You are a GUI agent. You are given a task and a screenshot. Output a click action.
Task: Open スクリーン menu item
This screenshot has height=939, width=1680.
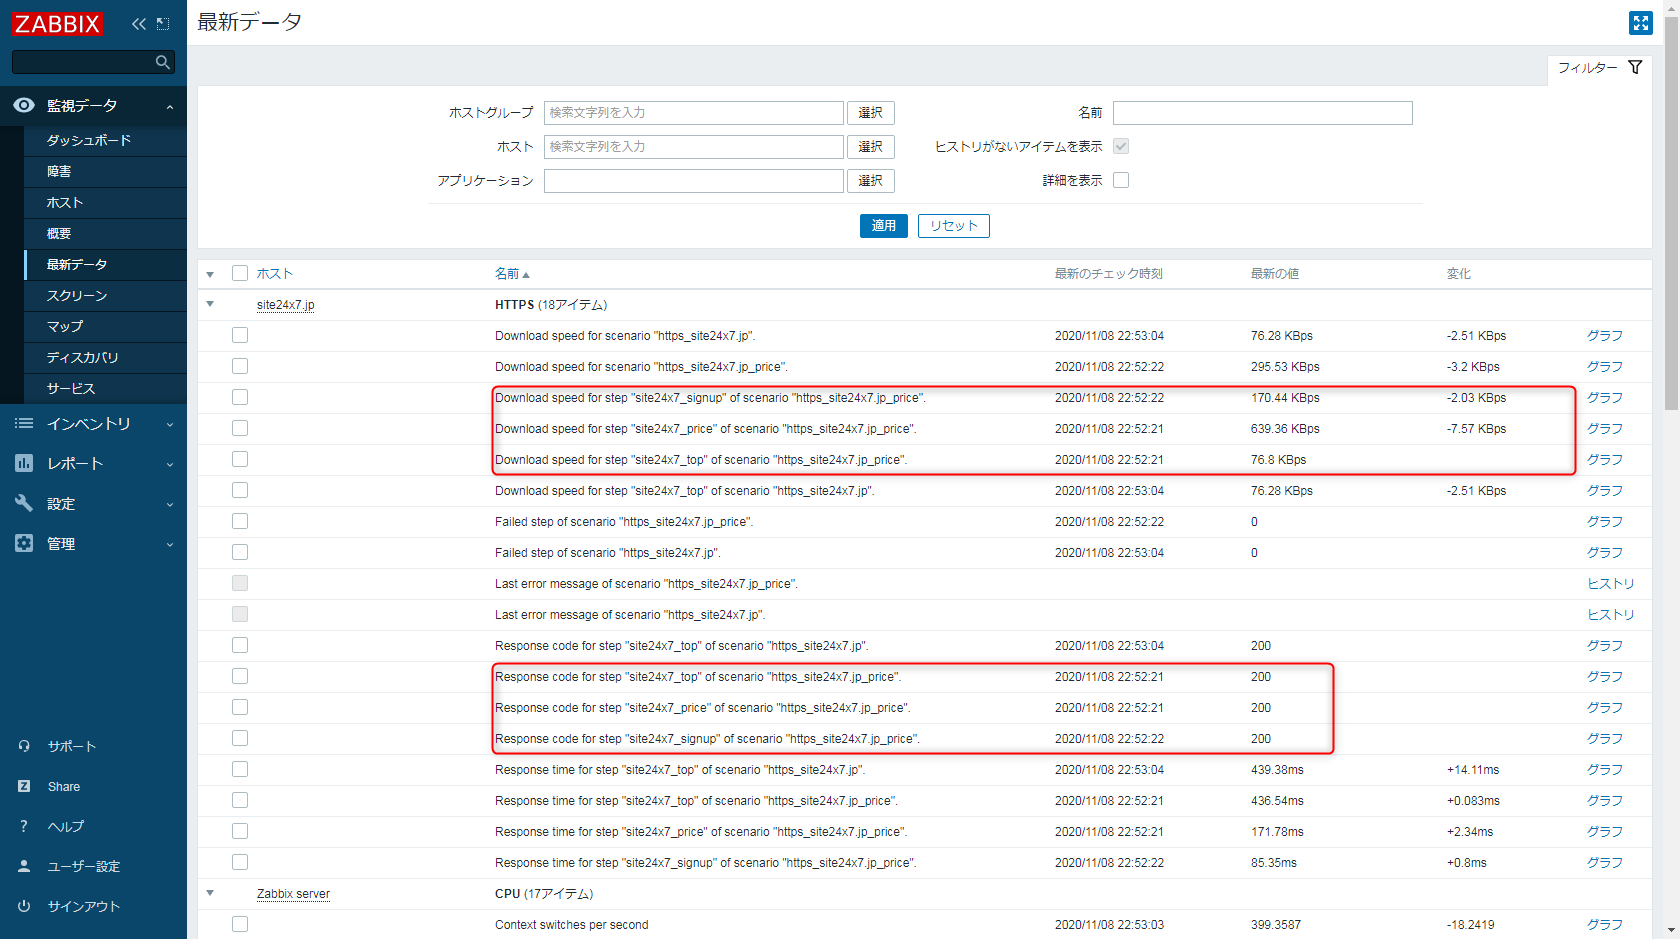(x=105, y=296)
